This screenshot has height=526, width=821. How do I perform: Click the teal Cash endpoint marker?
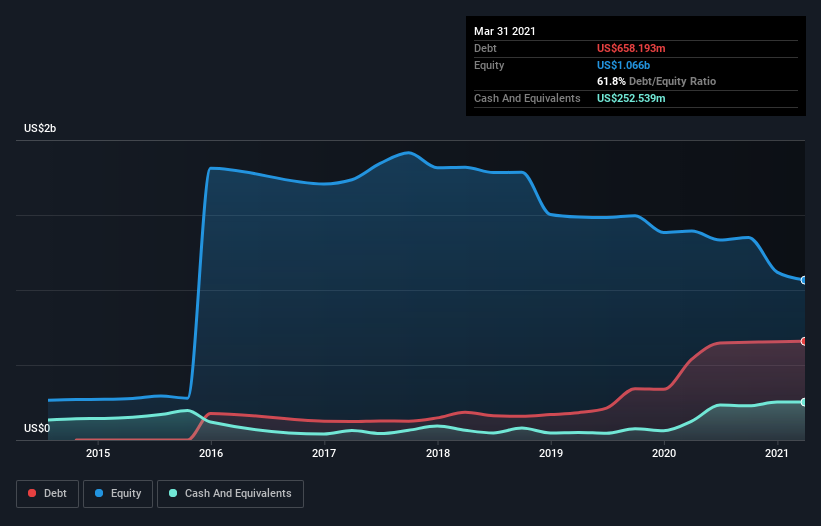(x=804, y=402)
